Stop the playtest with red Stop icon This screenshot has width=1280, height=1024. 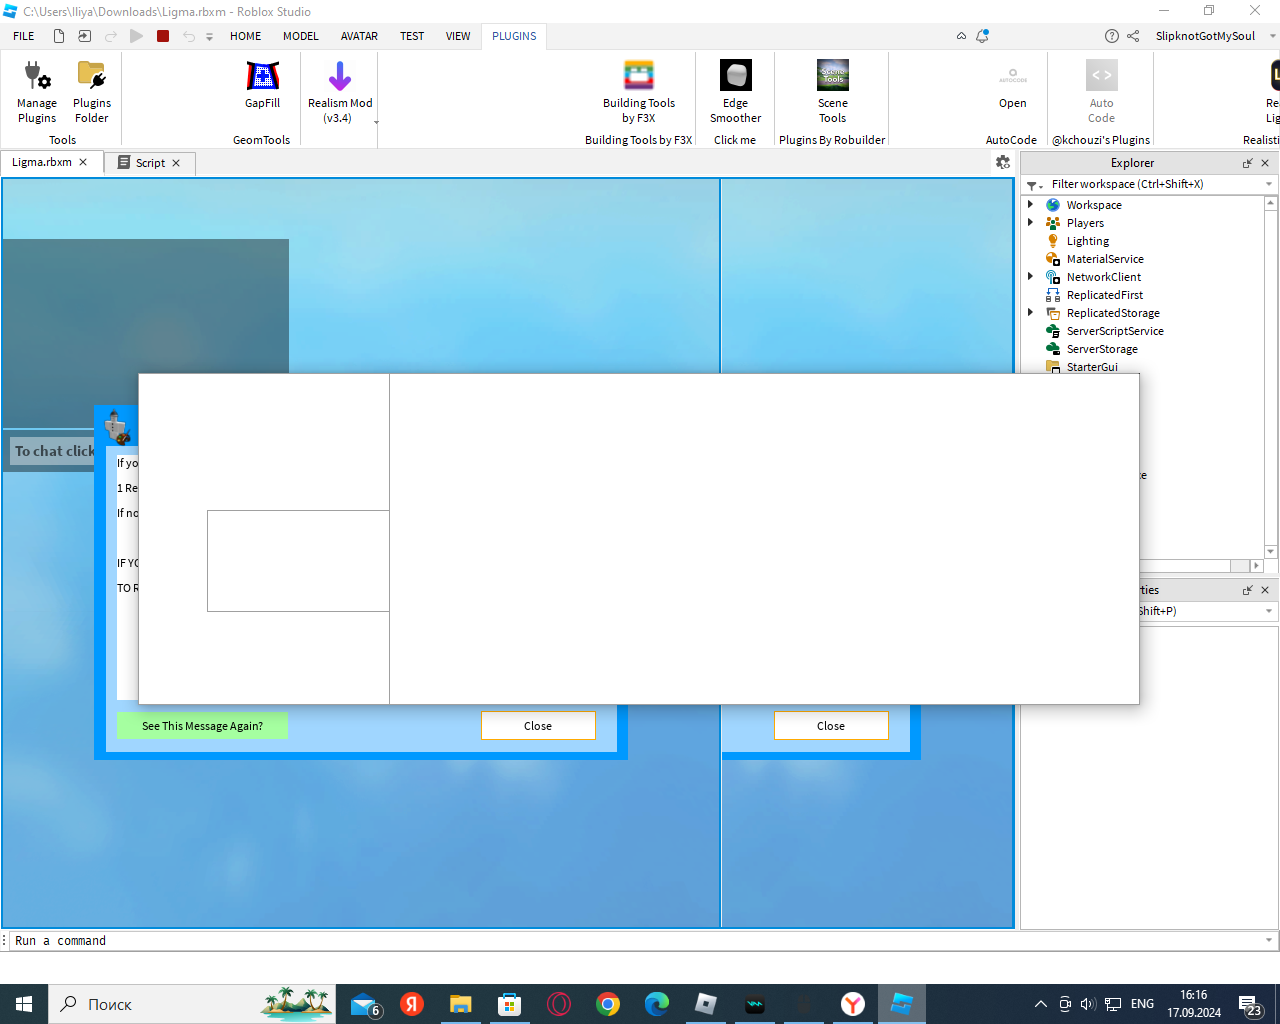163,36
